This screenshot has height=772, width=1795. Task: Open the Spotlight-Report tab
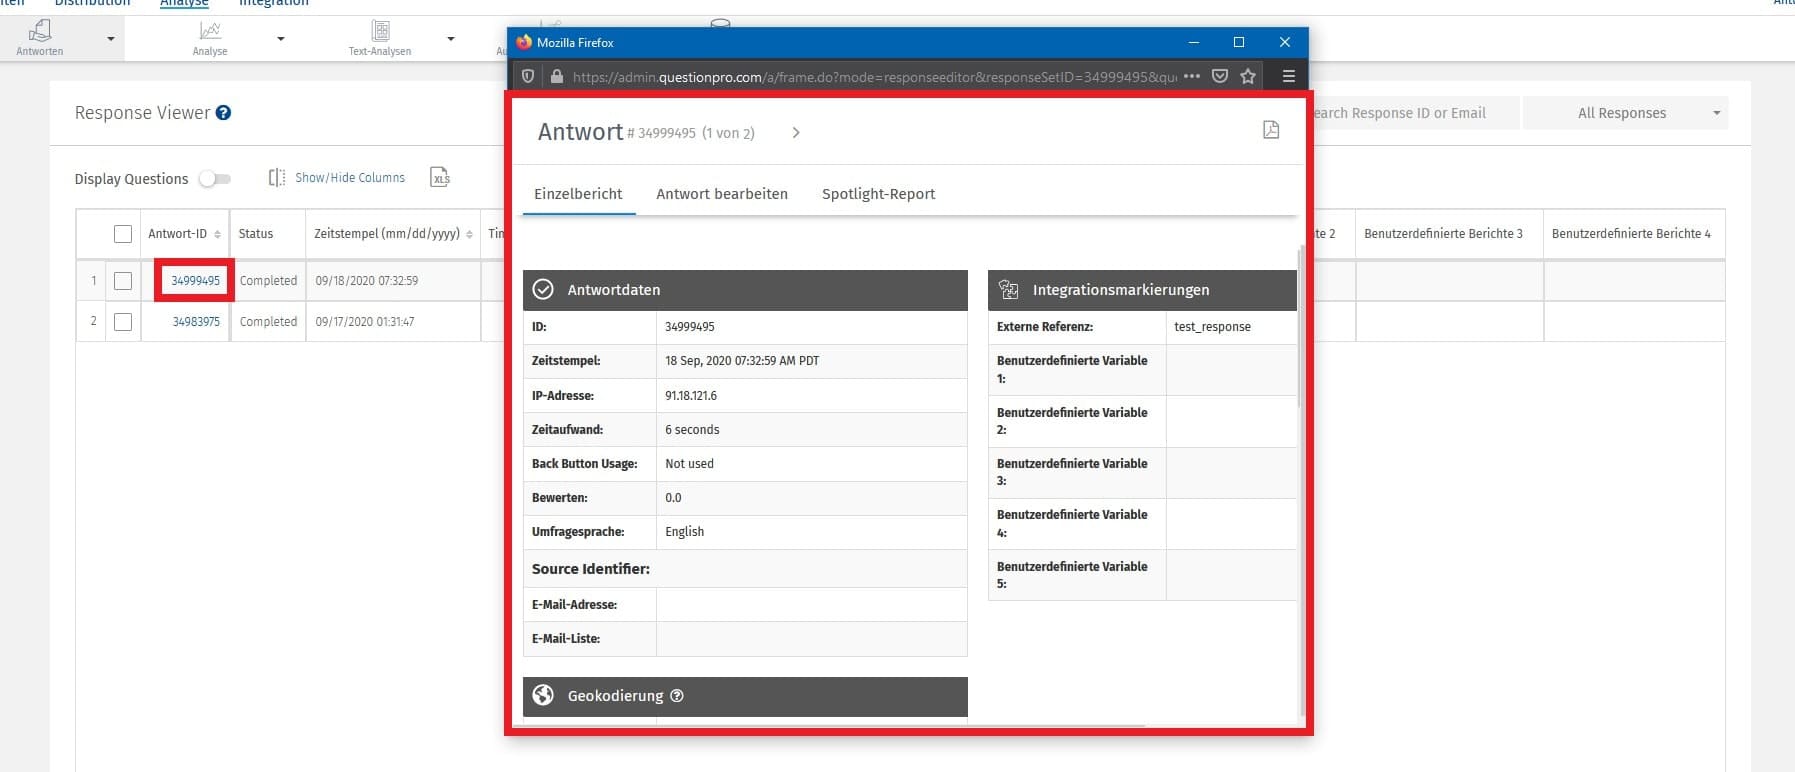(x=878, y=194)
